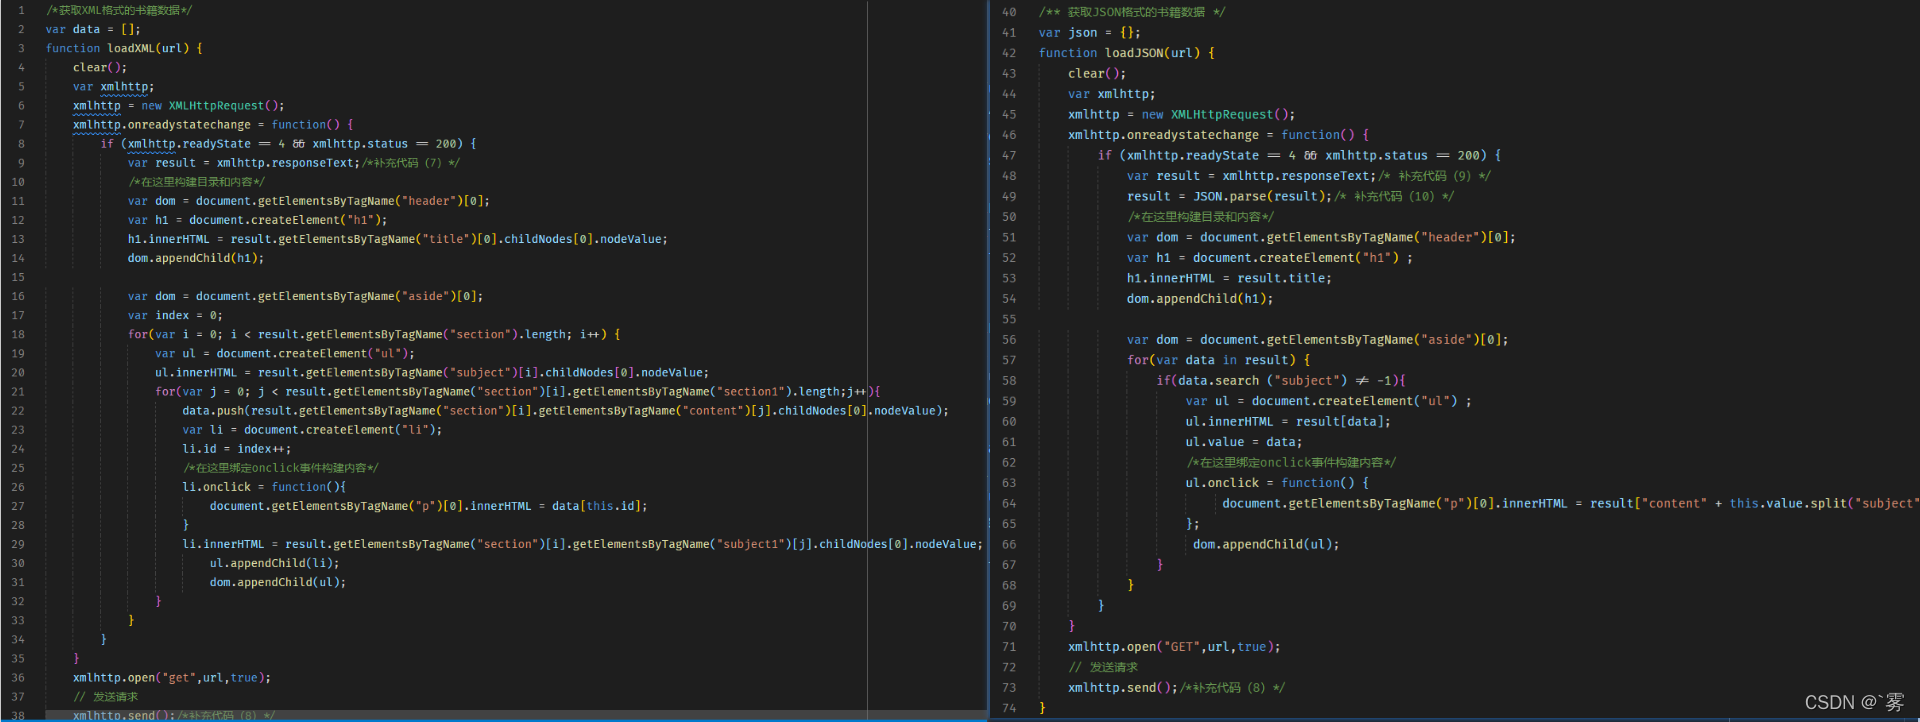Click 'ul.onclick = function() {' line

coord(1277,483)
